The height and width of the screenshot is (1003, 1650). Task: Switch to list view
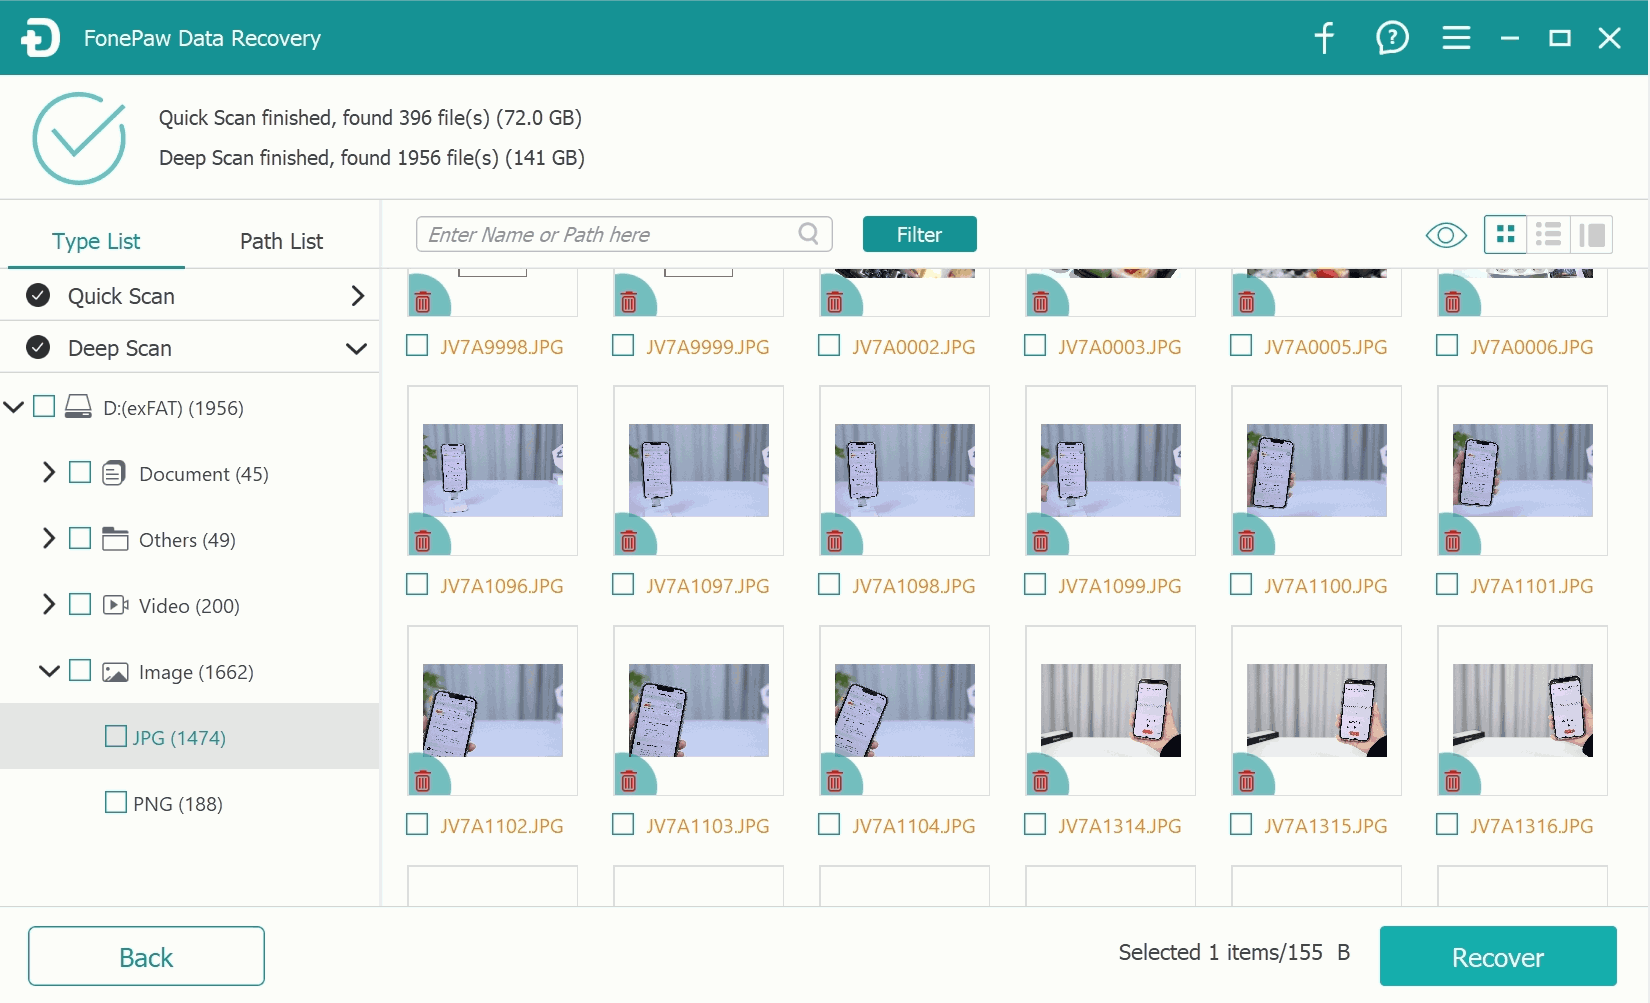pos(1548,235)
